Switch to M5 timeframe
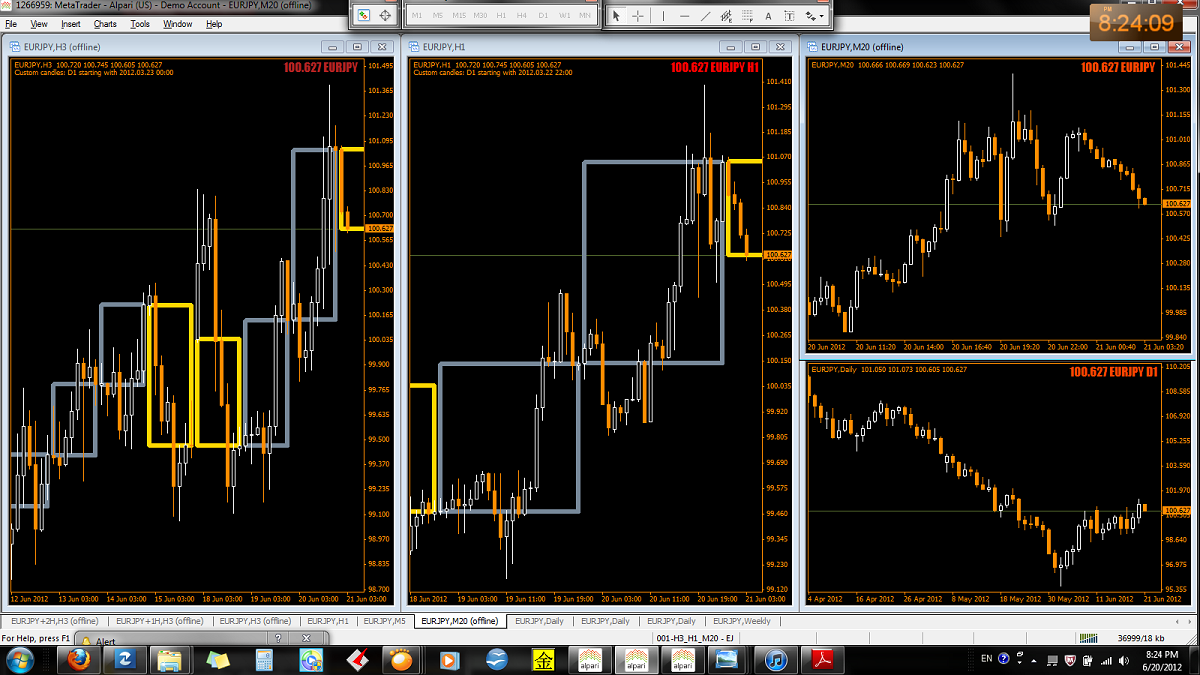1200x675 pixels. (x=438, y=16)
